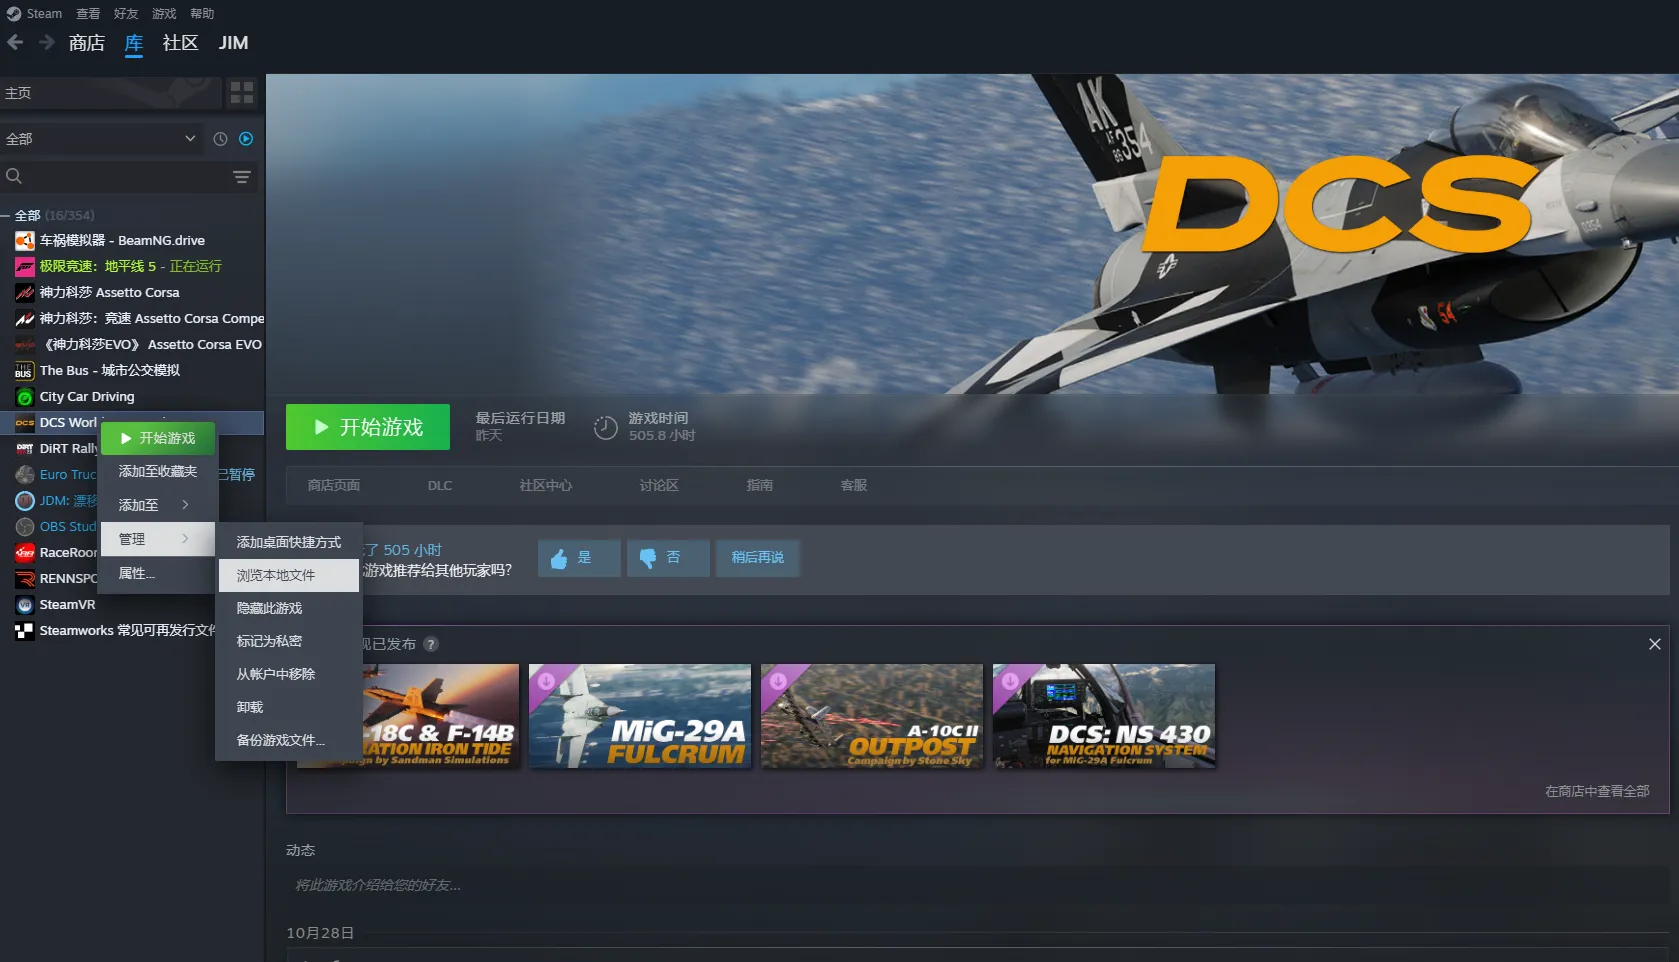The width and height of the screenshot is (1679, 962).
Task: Click Steamworks redistributables icon
Action: 25,630
